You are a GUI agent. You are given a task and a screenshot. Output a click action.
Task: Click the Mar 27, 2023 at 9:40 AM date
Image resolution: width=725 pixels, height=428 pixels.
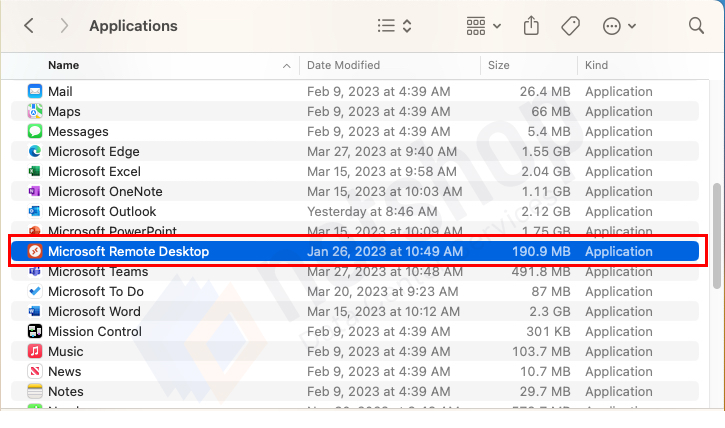[x=382, y=152]
